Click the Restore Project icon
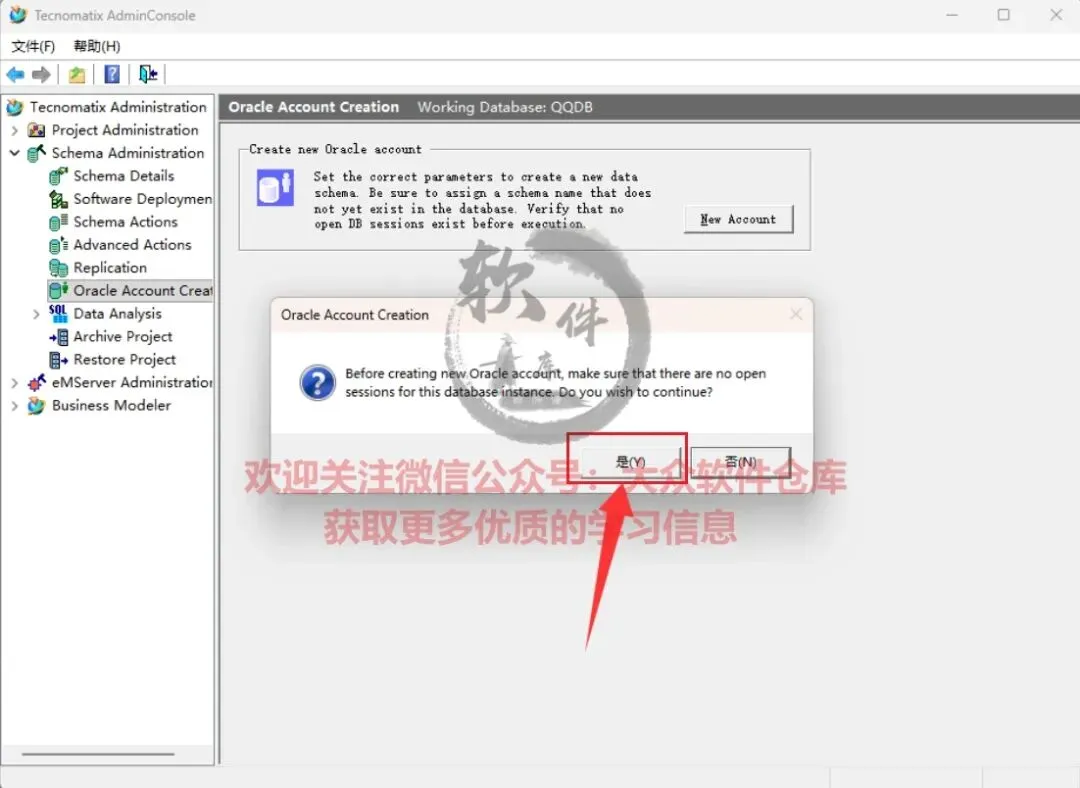The image size is (1080, 788). [59, 360]
